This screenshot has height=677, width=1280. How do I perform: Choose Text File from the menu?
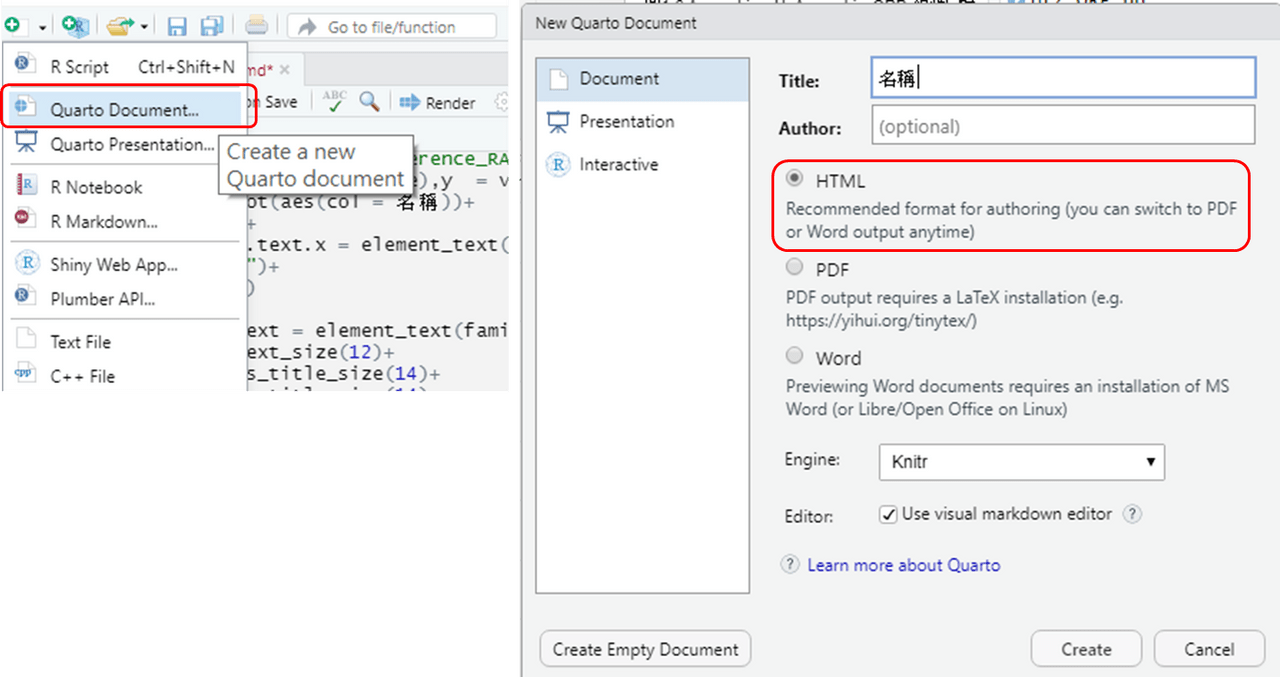pos(125,342)
